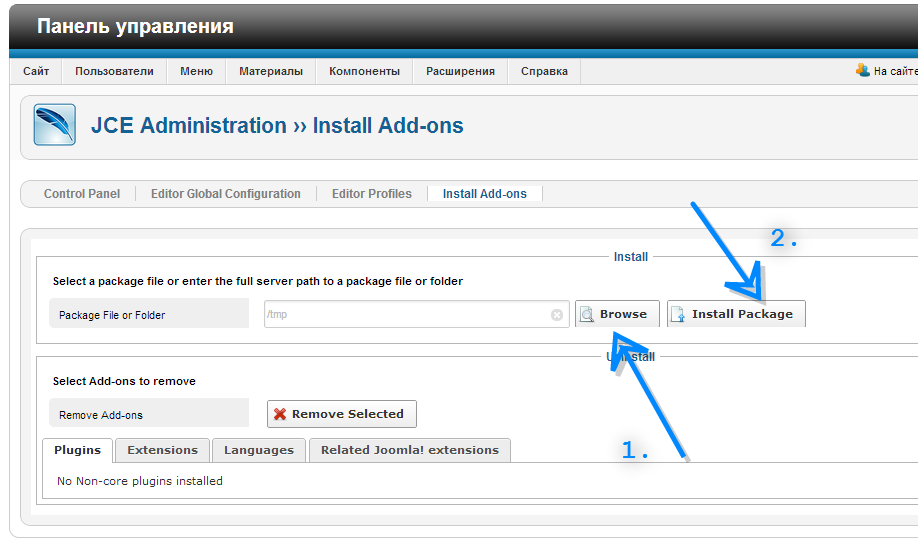Open the Меню dropdown menu
918x542 pixels.
point(196,71)
